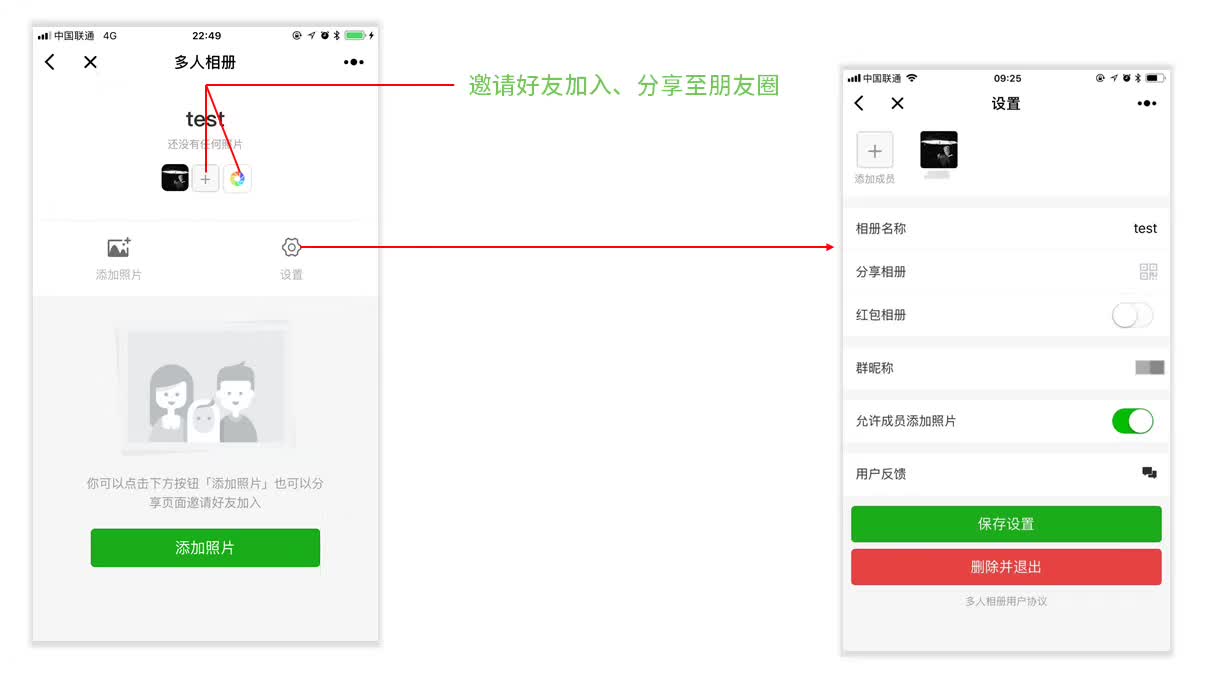Edit the 相册名称 field showing test
1212x684 pixels.
[x=1006, y=229]
